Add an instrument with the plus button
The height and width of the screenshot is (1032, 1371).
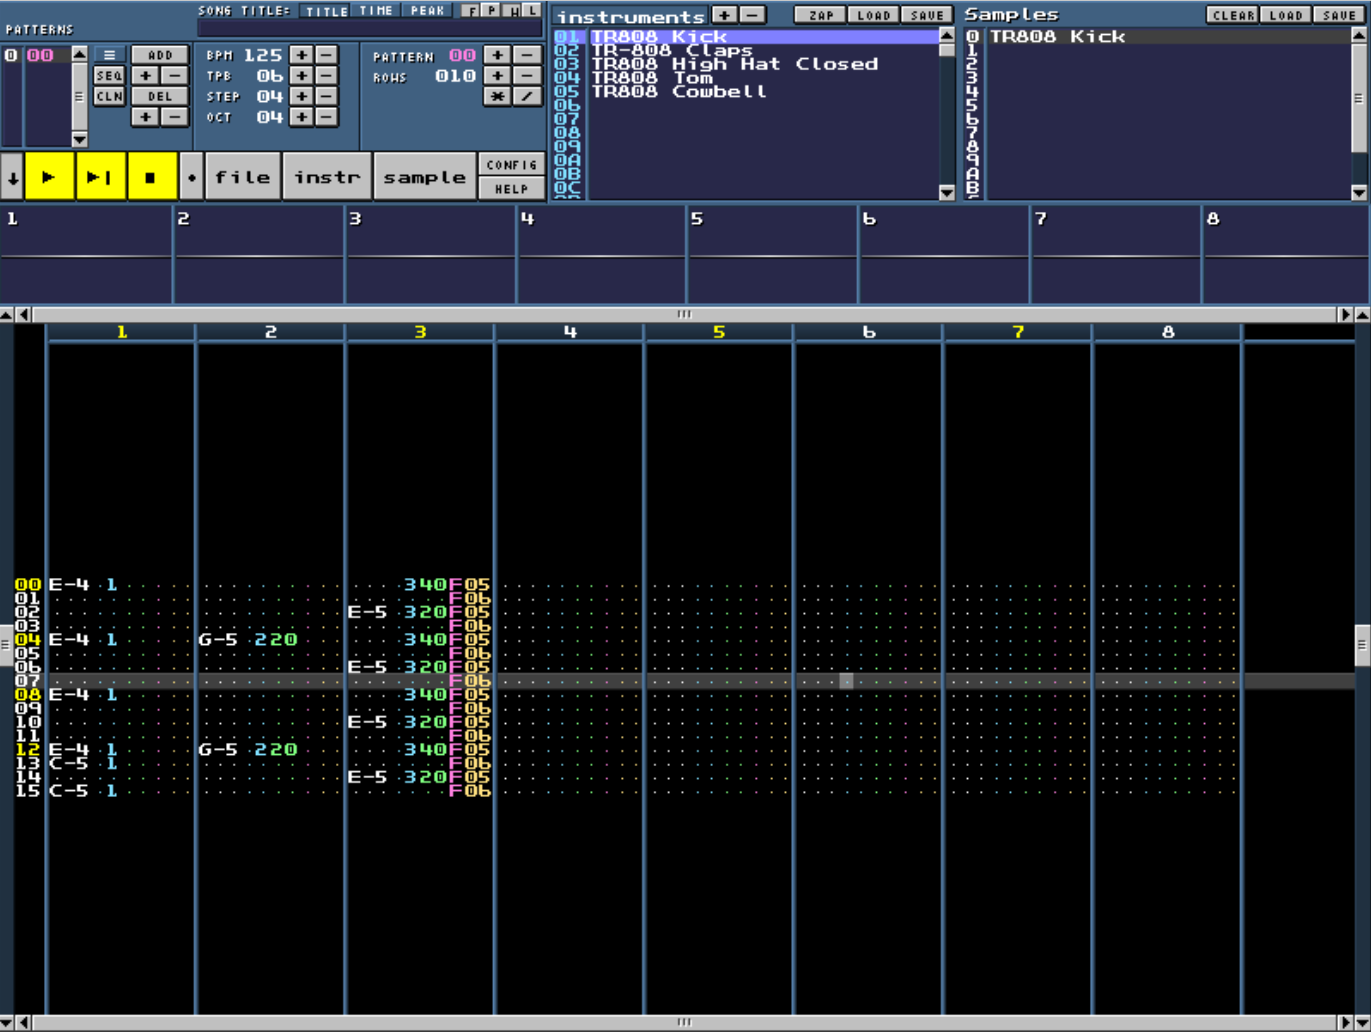coord(724,15)
